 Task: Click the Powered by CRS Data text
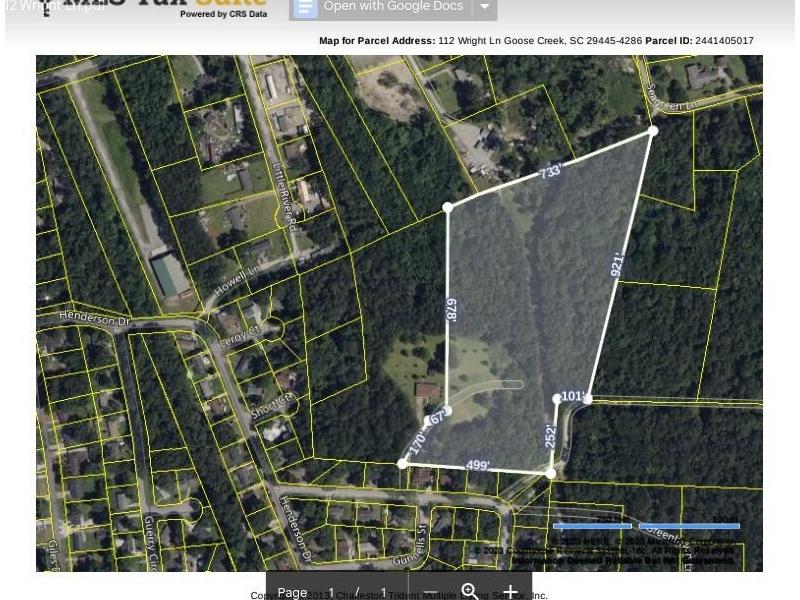click(x=223, y=14)
